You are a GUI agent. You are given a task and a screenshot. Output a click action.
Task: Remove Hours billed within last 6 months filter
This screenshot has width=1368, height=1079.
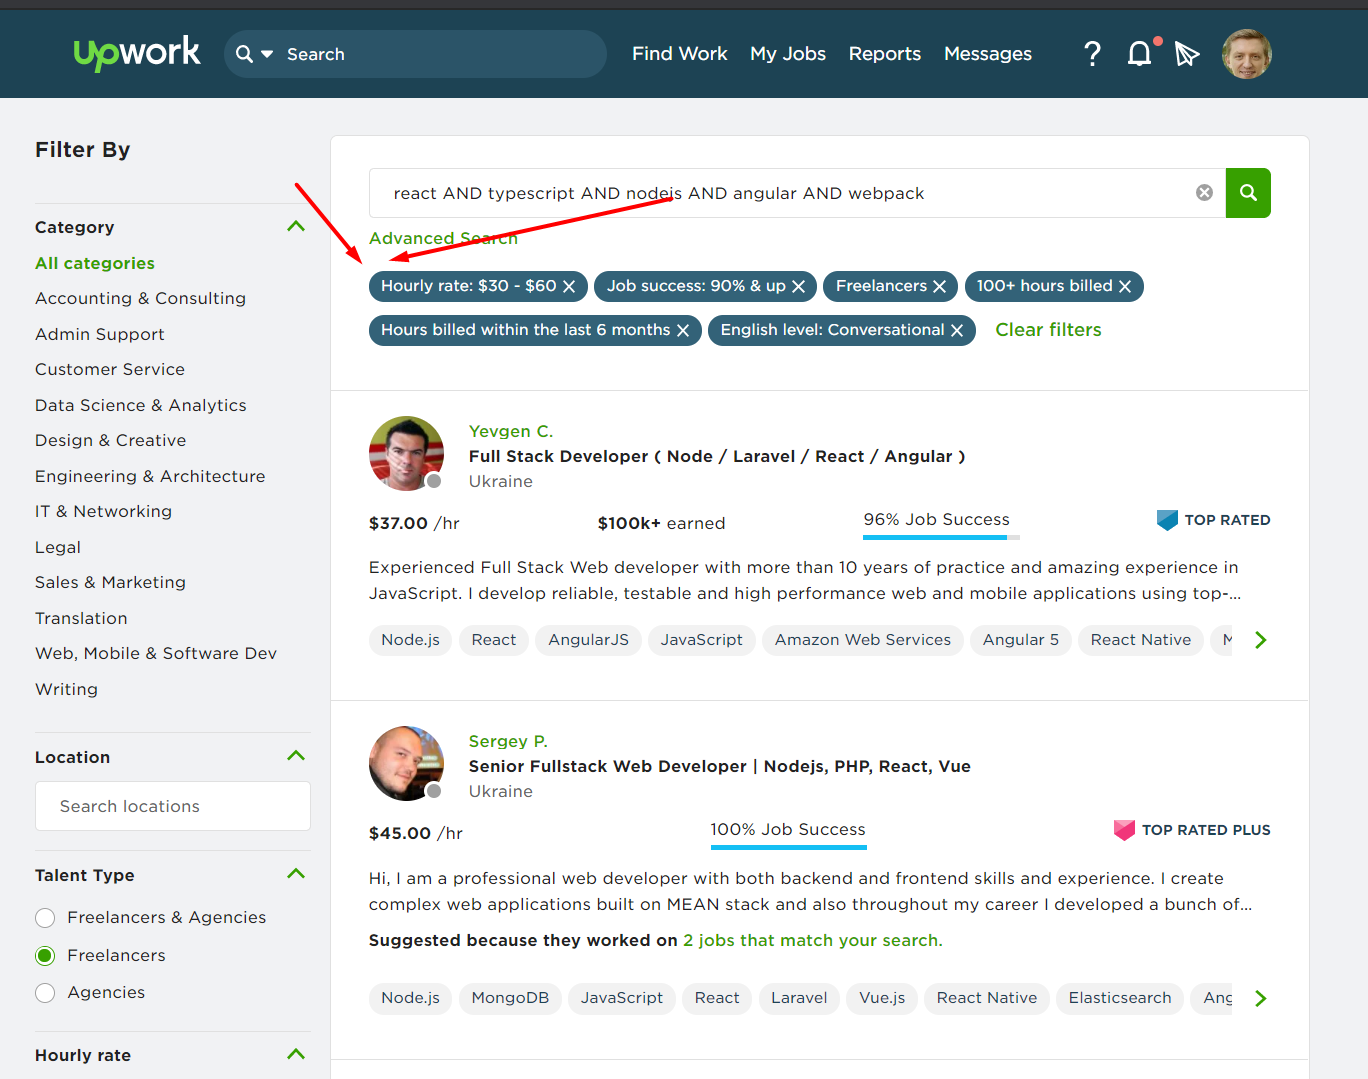click(683, 331)
